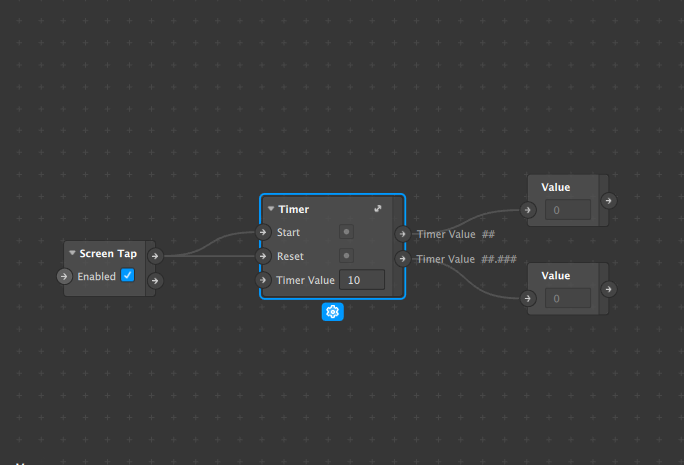Select the top Value node title
684x465 pixels.
[x=556, y=187]
